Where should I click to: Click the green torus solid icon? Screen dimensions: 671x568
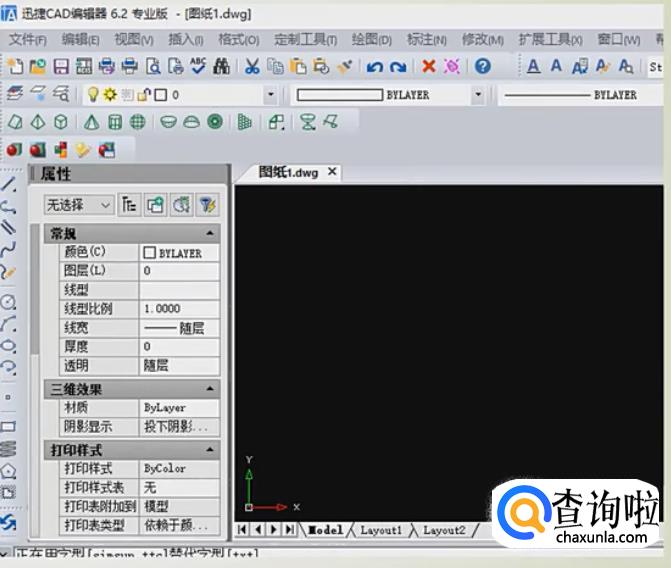click(x=215, y=122)
